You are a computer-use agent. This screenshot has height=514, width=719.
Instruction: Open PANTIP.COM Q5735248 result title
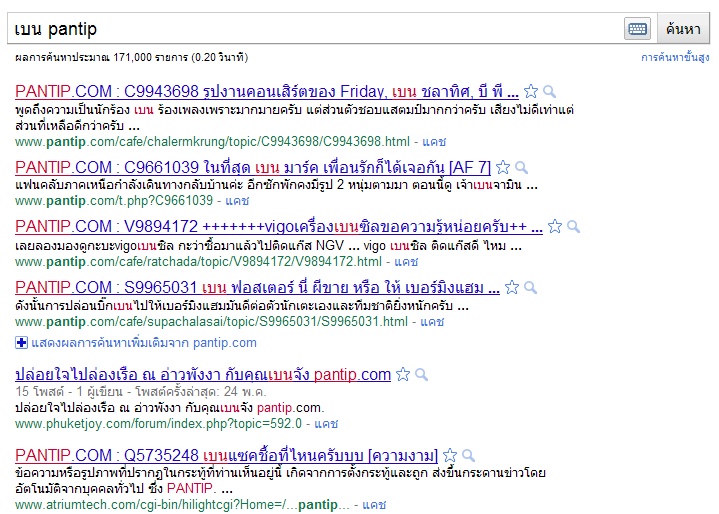(227, 455)
